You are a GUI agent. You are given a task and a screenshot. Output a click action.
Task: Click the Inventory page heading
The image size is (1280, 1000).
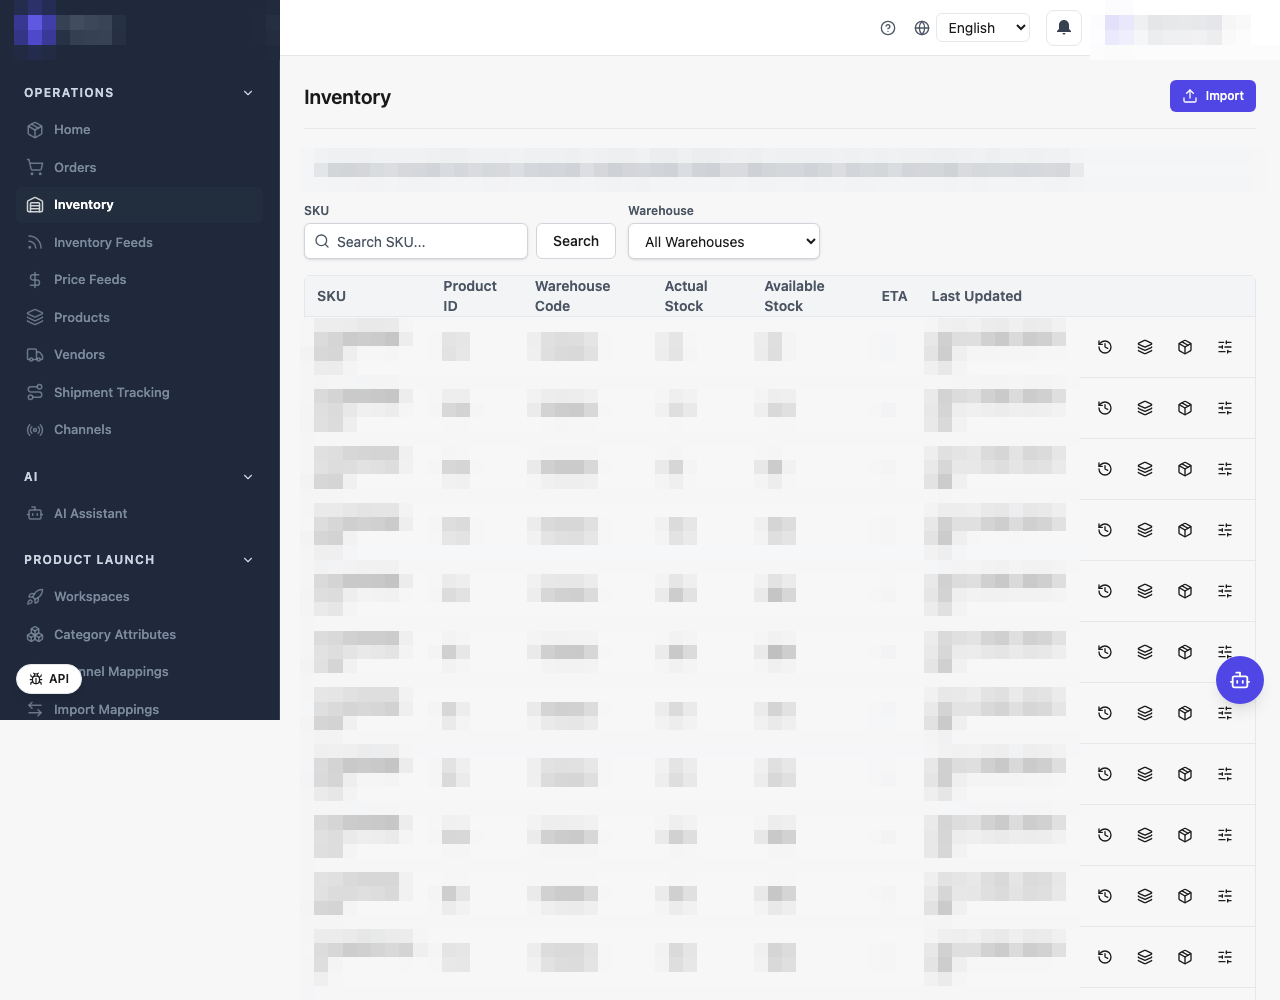click(x=347, y=97)
